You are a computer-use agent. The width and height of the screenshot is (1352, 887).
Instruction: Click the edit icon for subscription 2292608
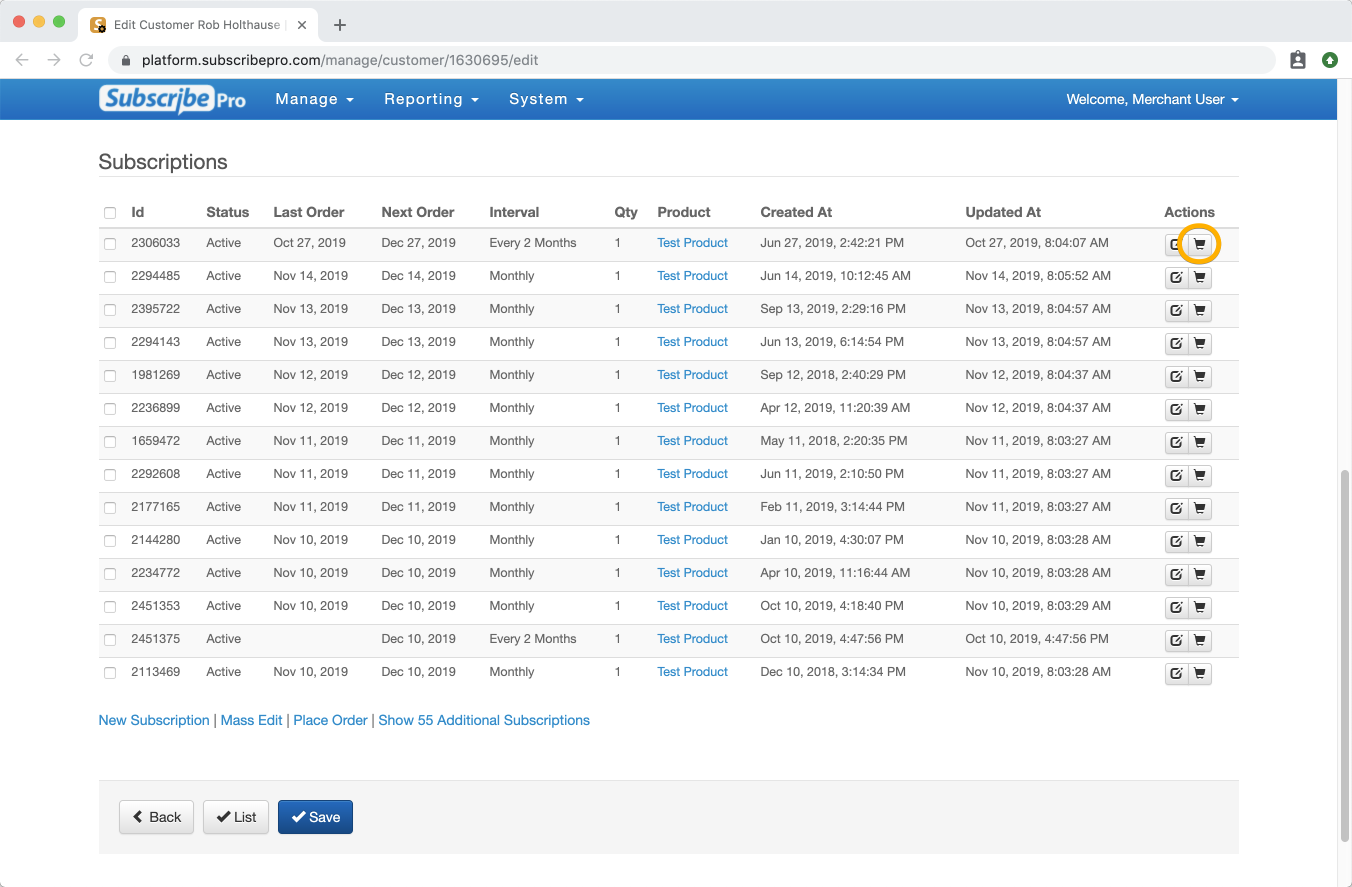click(1176, 476)
